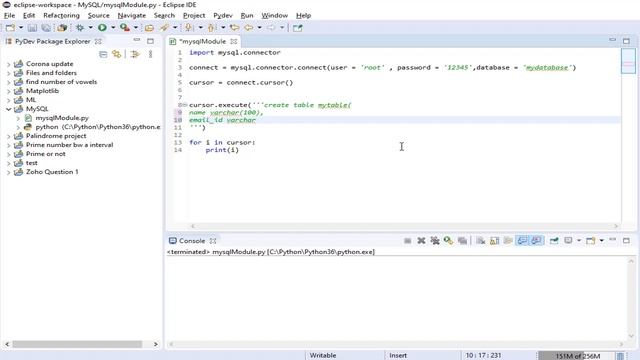Open the Back navigation history dropdown
Screen dimensions: 640x360
(259, 28)
